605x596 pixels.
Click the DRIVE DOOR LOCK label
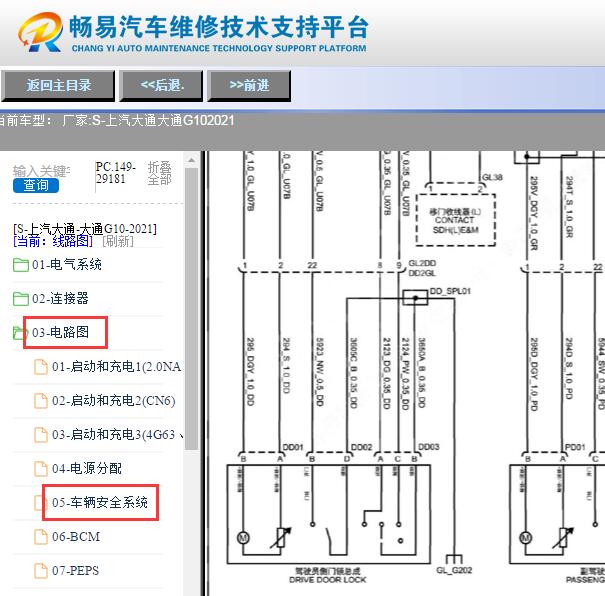pos(328,579)
